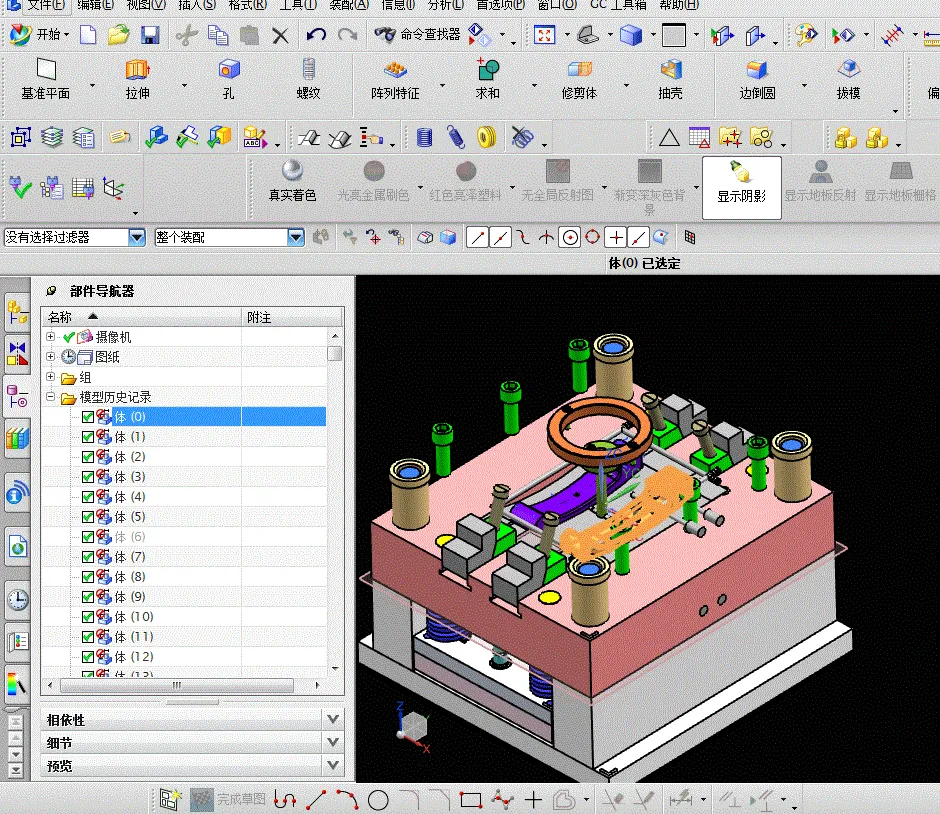The height and width of the screenshot is (814, 940).
Task: Open the 没有选择过滤器 dropdown
Action: pos(137,238)
